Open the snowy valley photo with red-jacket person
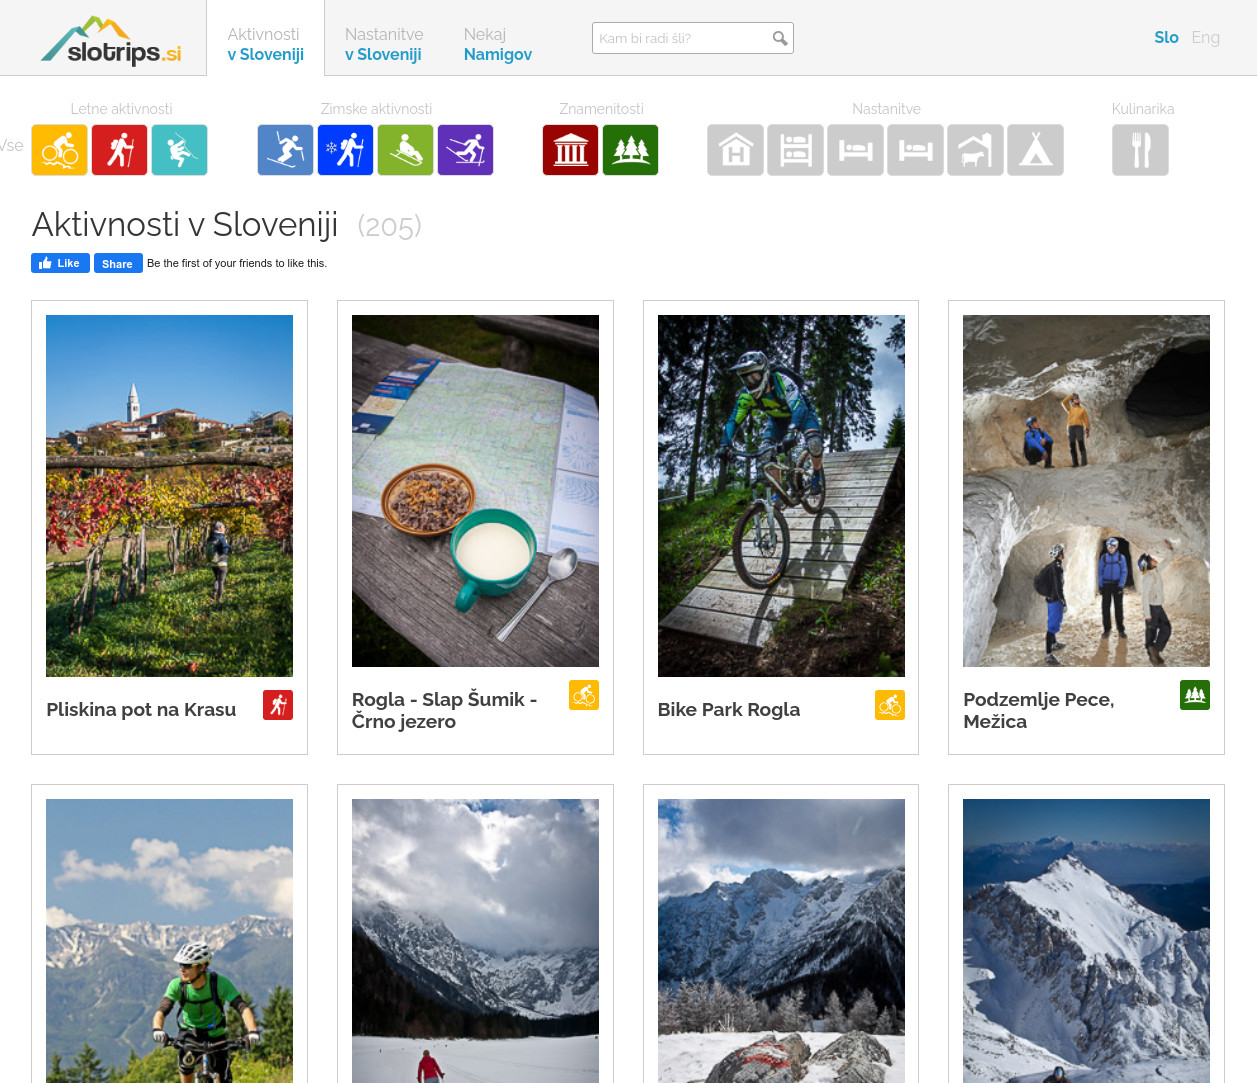The height and width of the screenshot is (1083, 1257). click(x=475, y=940)
